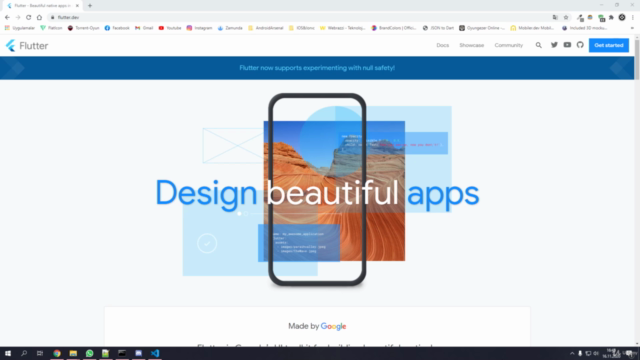Open Windows taskbar search
Image resolution: width=640 pixels, height=360 pixels.
click(x=24, y=353)
